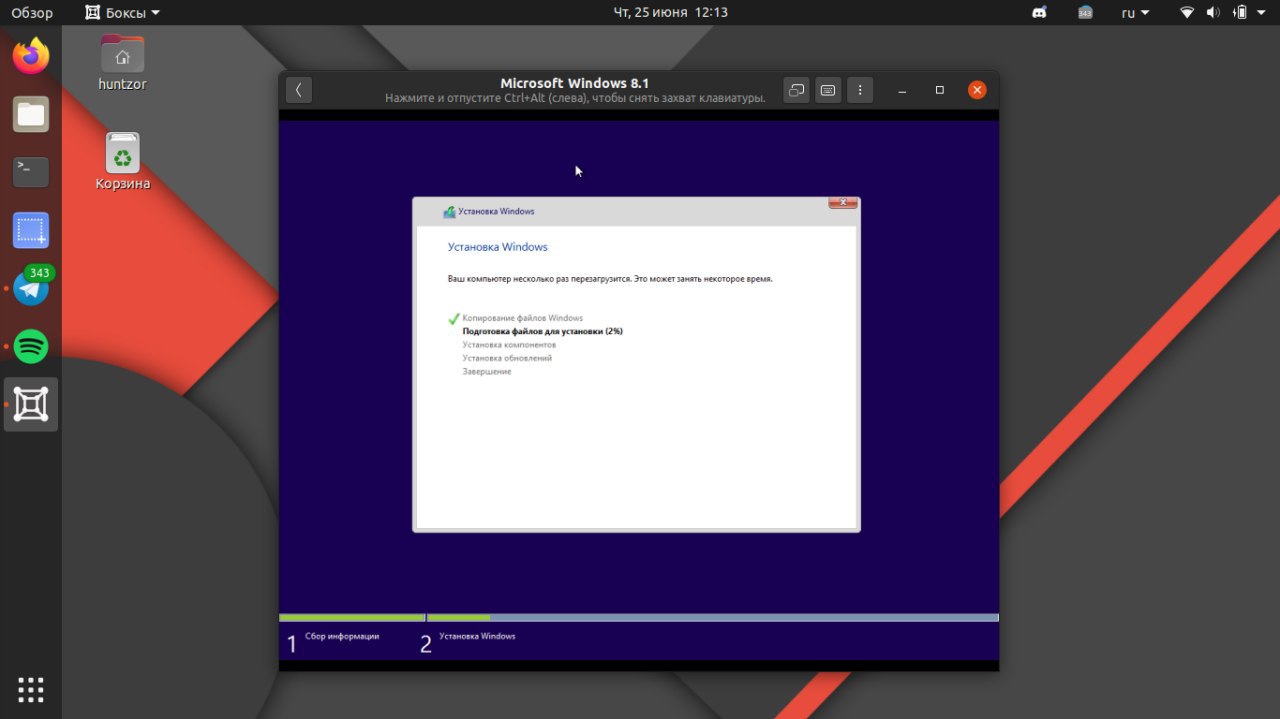Open Telegram with 343 badge
Image resolution: width=1280 pixels, height=719 pixels.
pyautogui.click(x=31, y=289)
